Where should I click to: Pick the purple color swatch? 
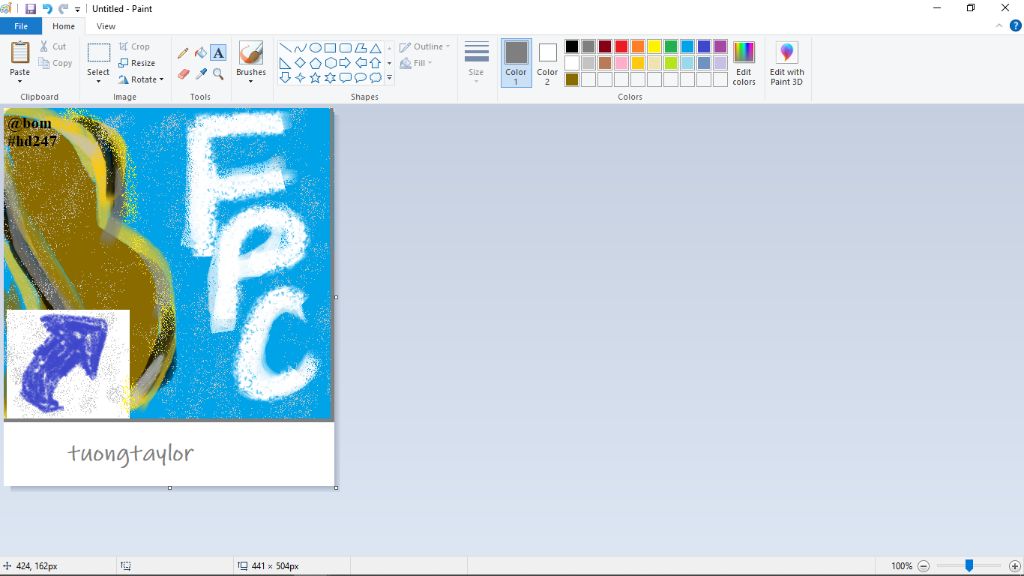coord(720,46)
